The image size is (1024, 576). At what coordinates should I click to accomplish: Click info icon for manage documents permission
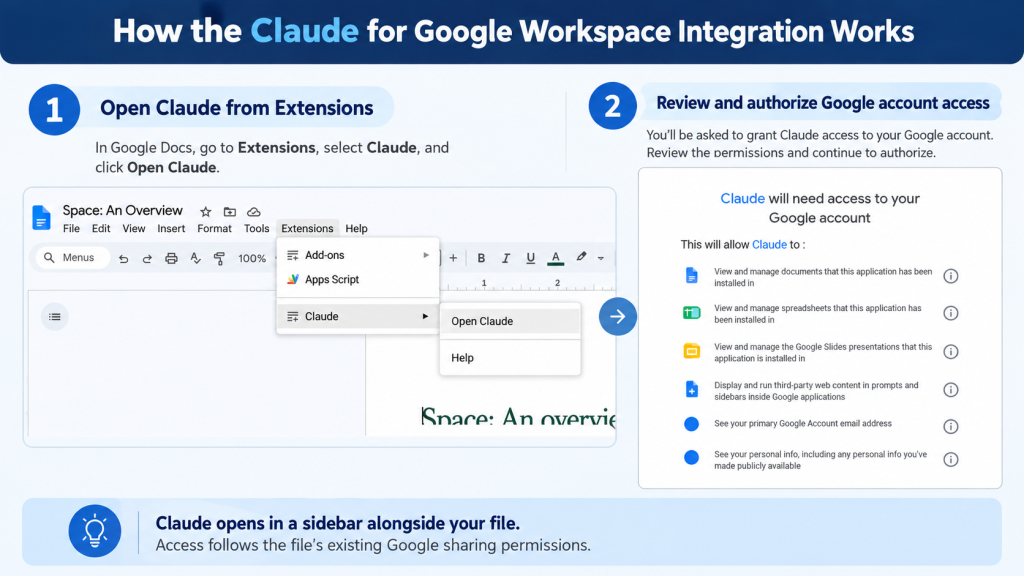(951, 276)
